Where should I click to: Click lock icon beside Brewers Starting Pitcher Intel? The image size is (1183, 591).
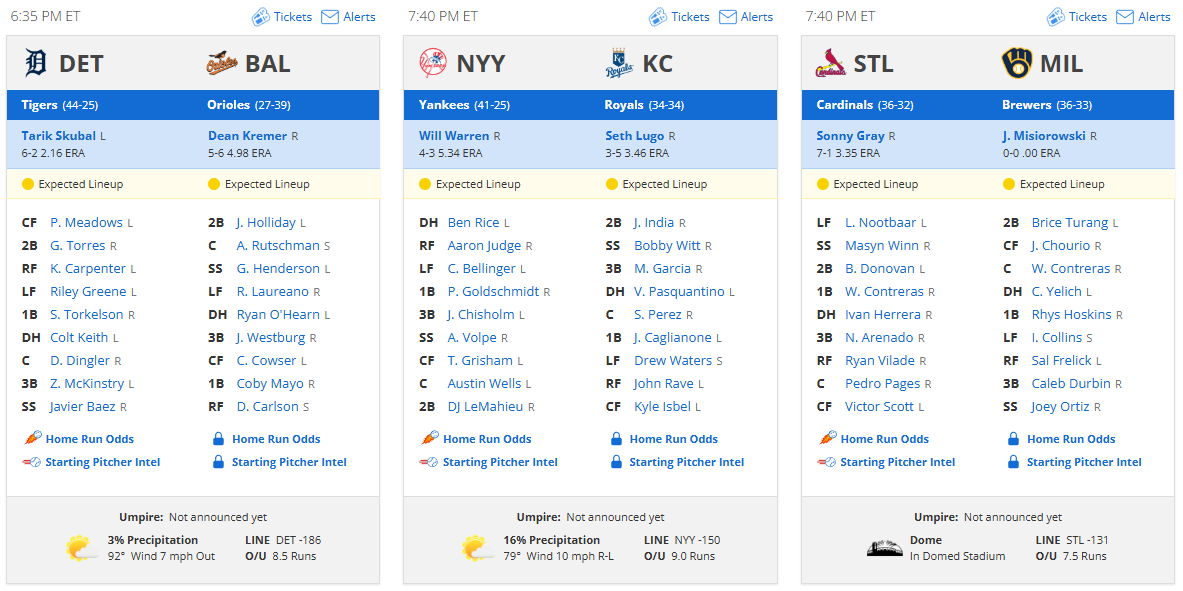1012,462
